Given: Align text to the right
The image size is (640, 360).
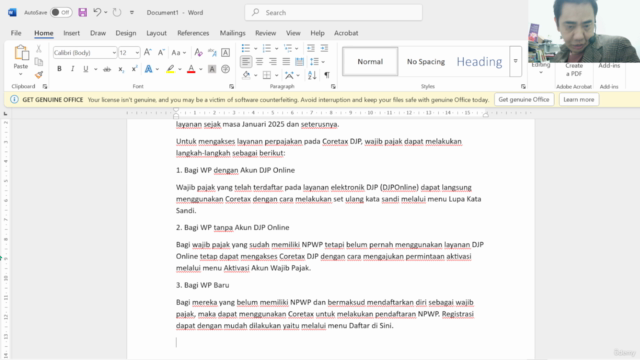Looking at the screenshot, I should click(273, 62).
